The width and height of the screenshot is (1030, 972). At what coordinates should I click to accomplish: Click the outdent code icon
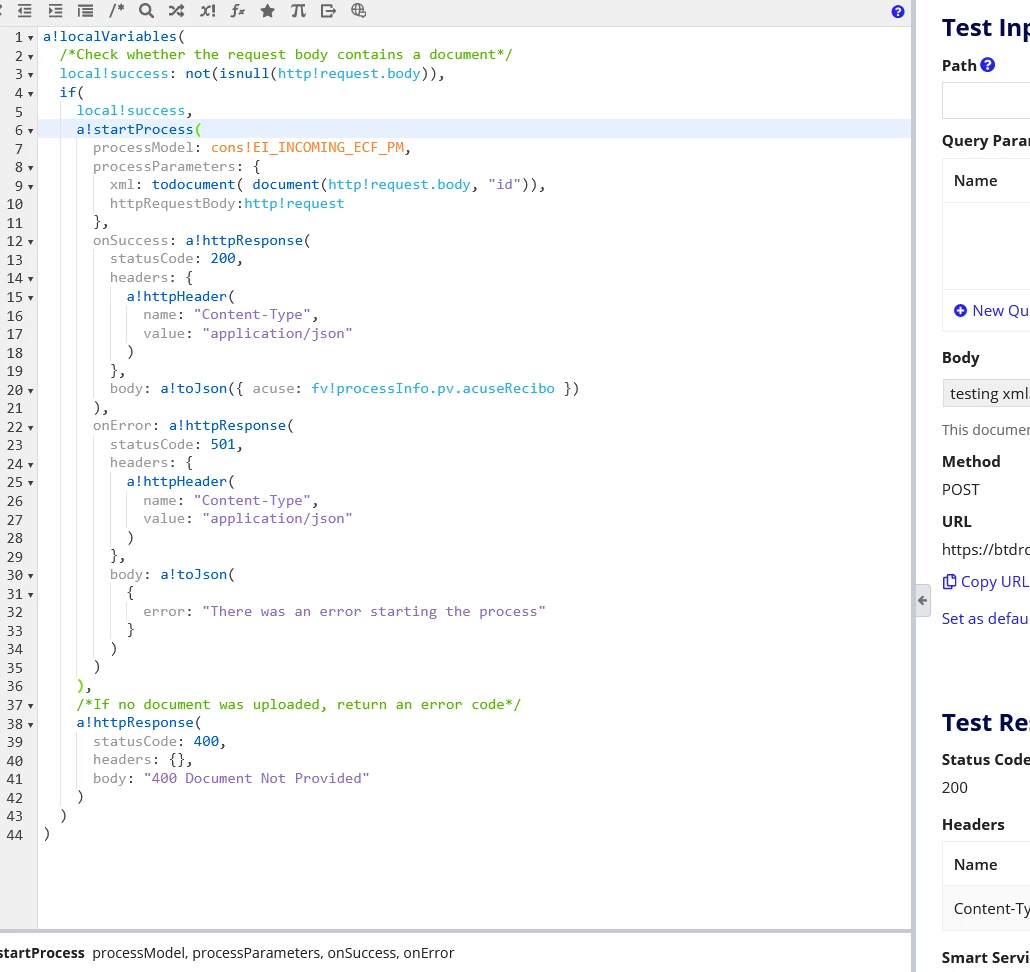tap(24, 11)
